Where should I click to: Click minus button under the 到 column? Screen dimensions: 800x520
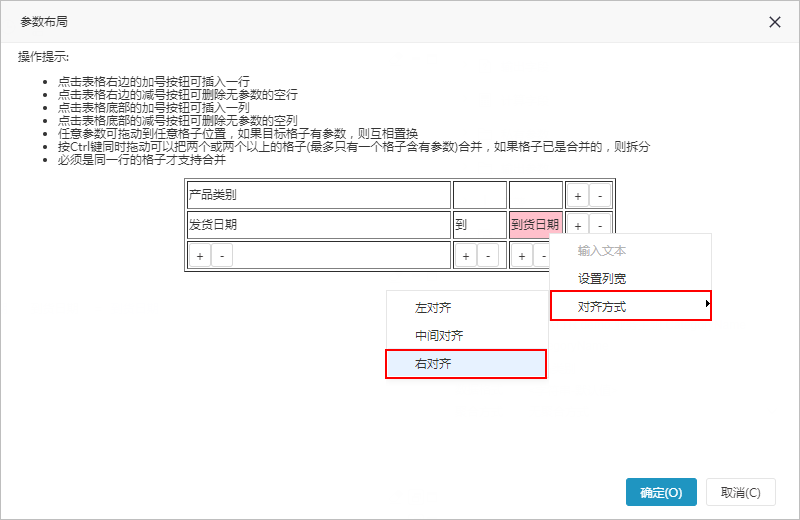pos(488,256)
